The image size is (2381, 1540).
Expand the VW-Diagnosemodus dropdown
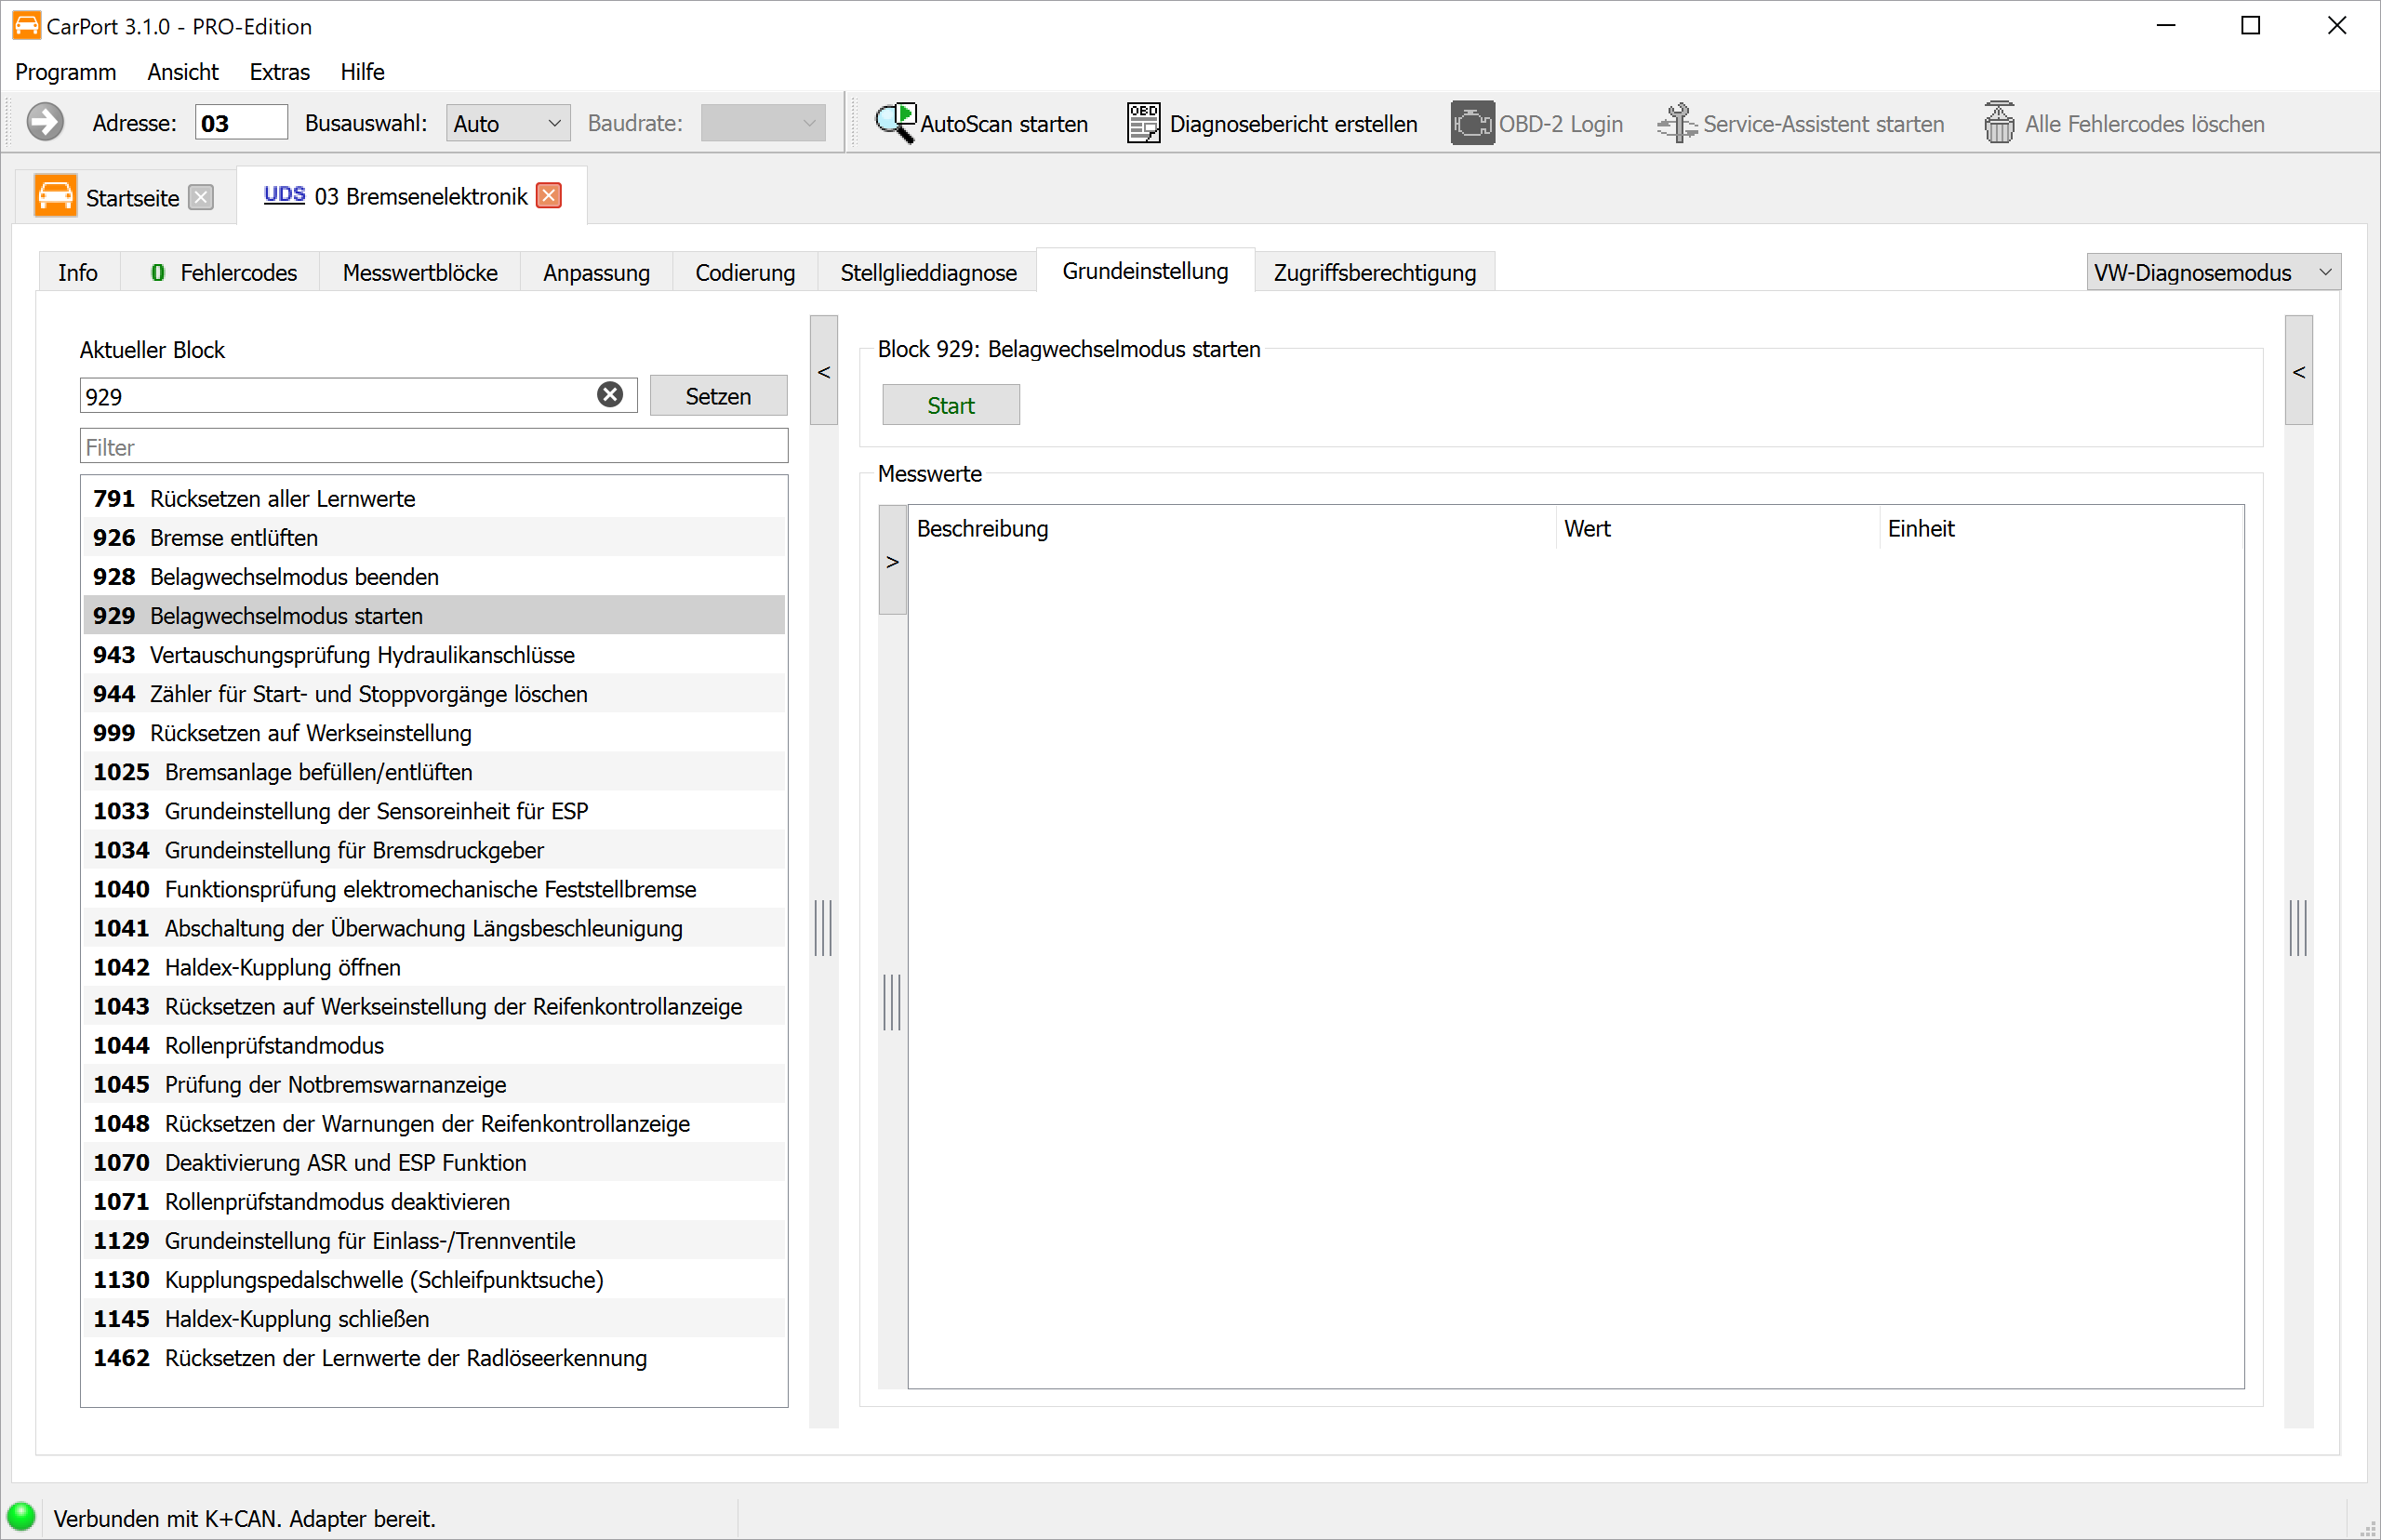tap(2213, 272)
